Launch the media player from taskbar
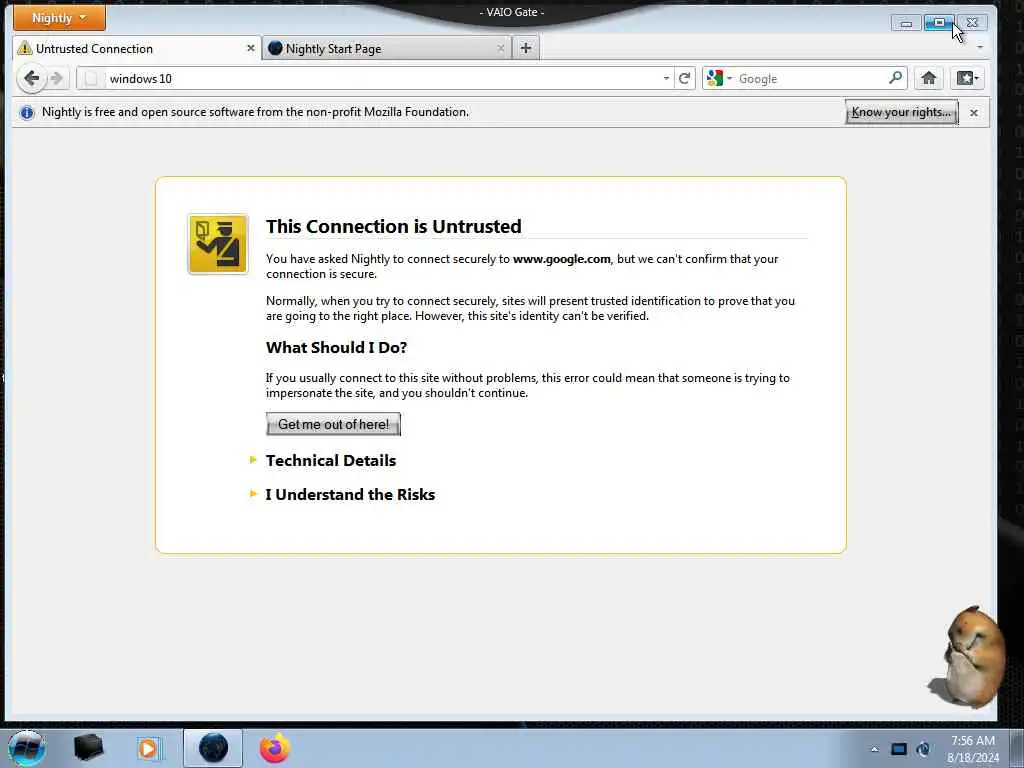The height and width of the screenshot is (768, 1024). pyautogui.click(x=148, y=748)
